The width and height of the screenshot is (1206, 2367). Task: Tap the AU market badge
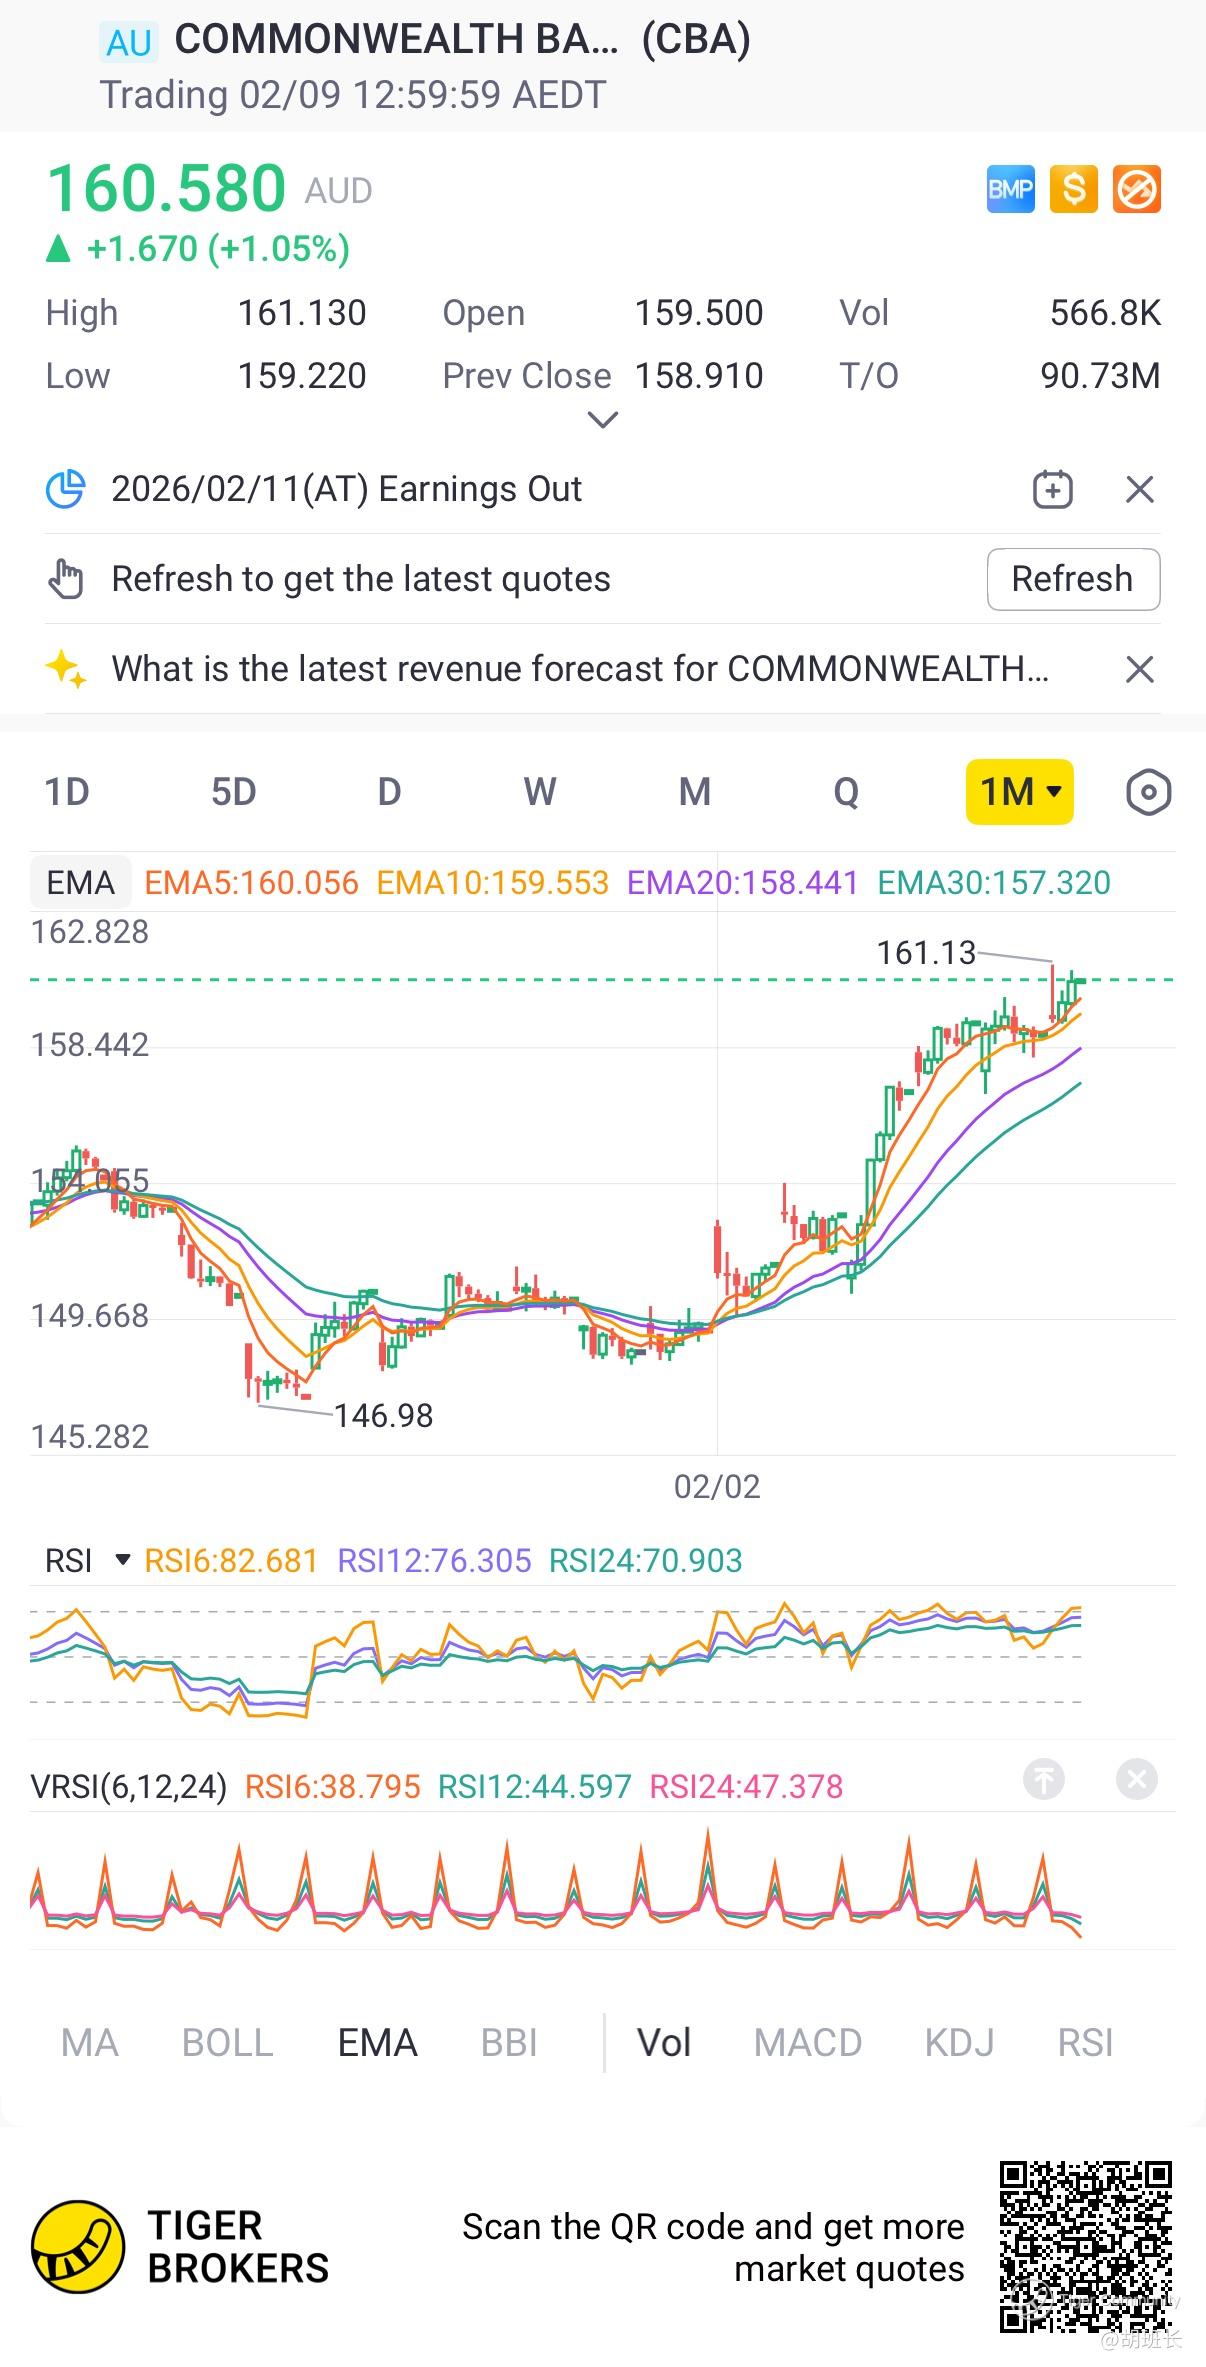pos(129,43)
